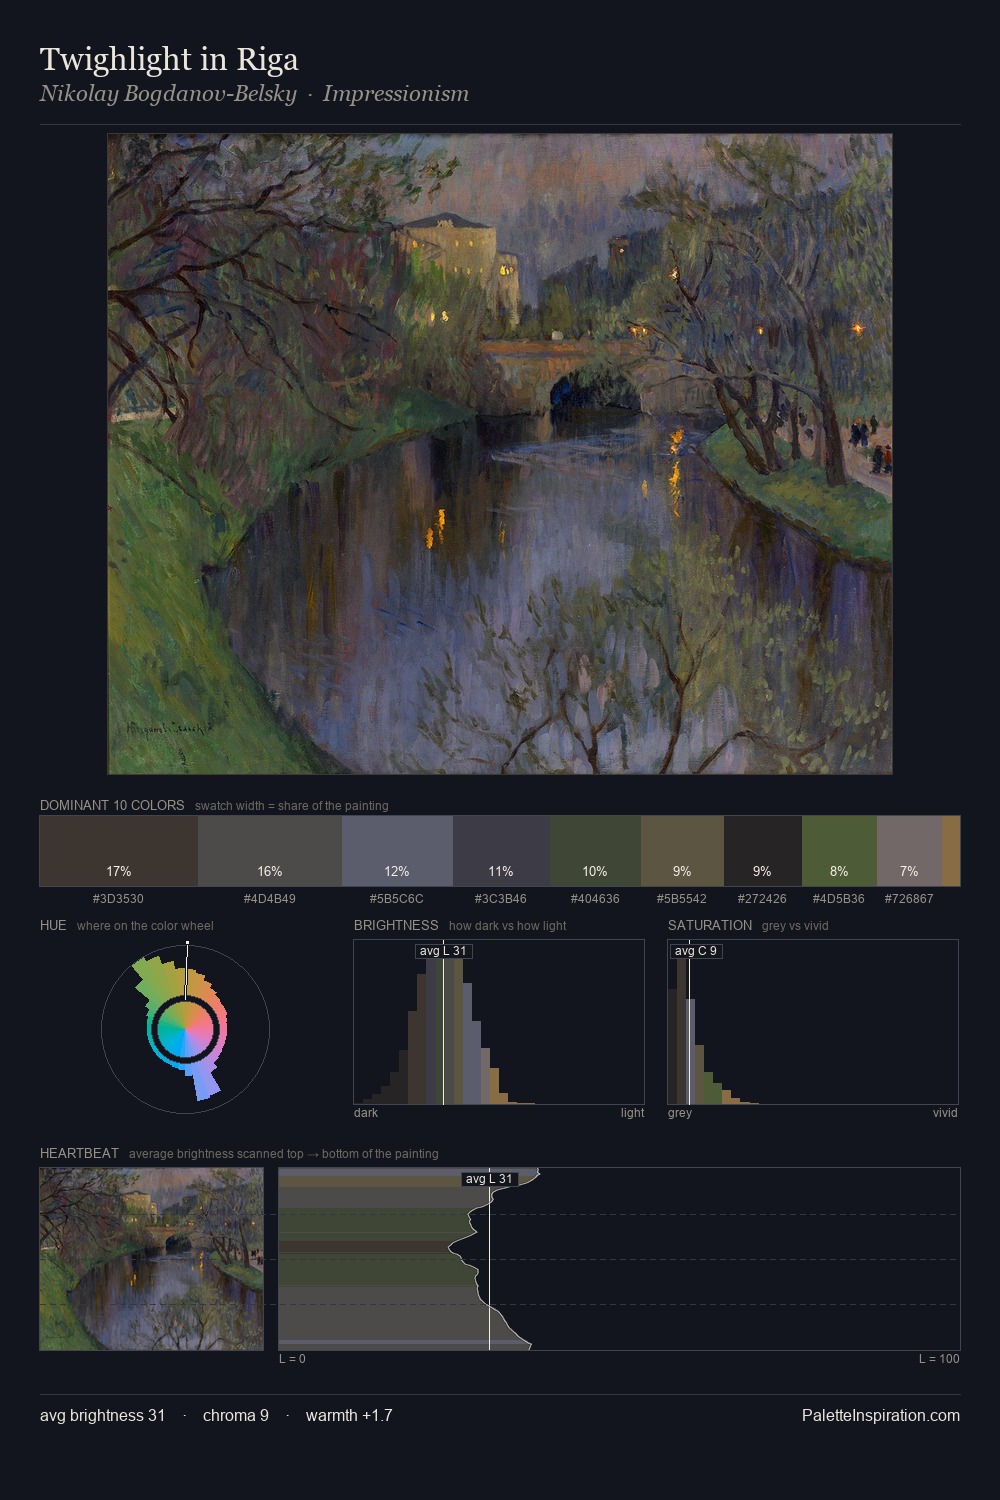Image resolution: width=1000 pixels, height=1500 pixels.
Task: Click the avg L 31 heartbeat marker
Action: pyautogui.click(x=489, y=1179)
